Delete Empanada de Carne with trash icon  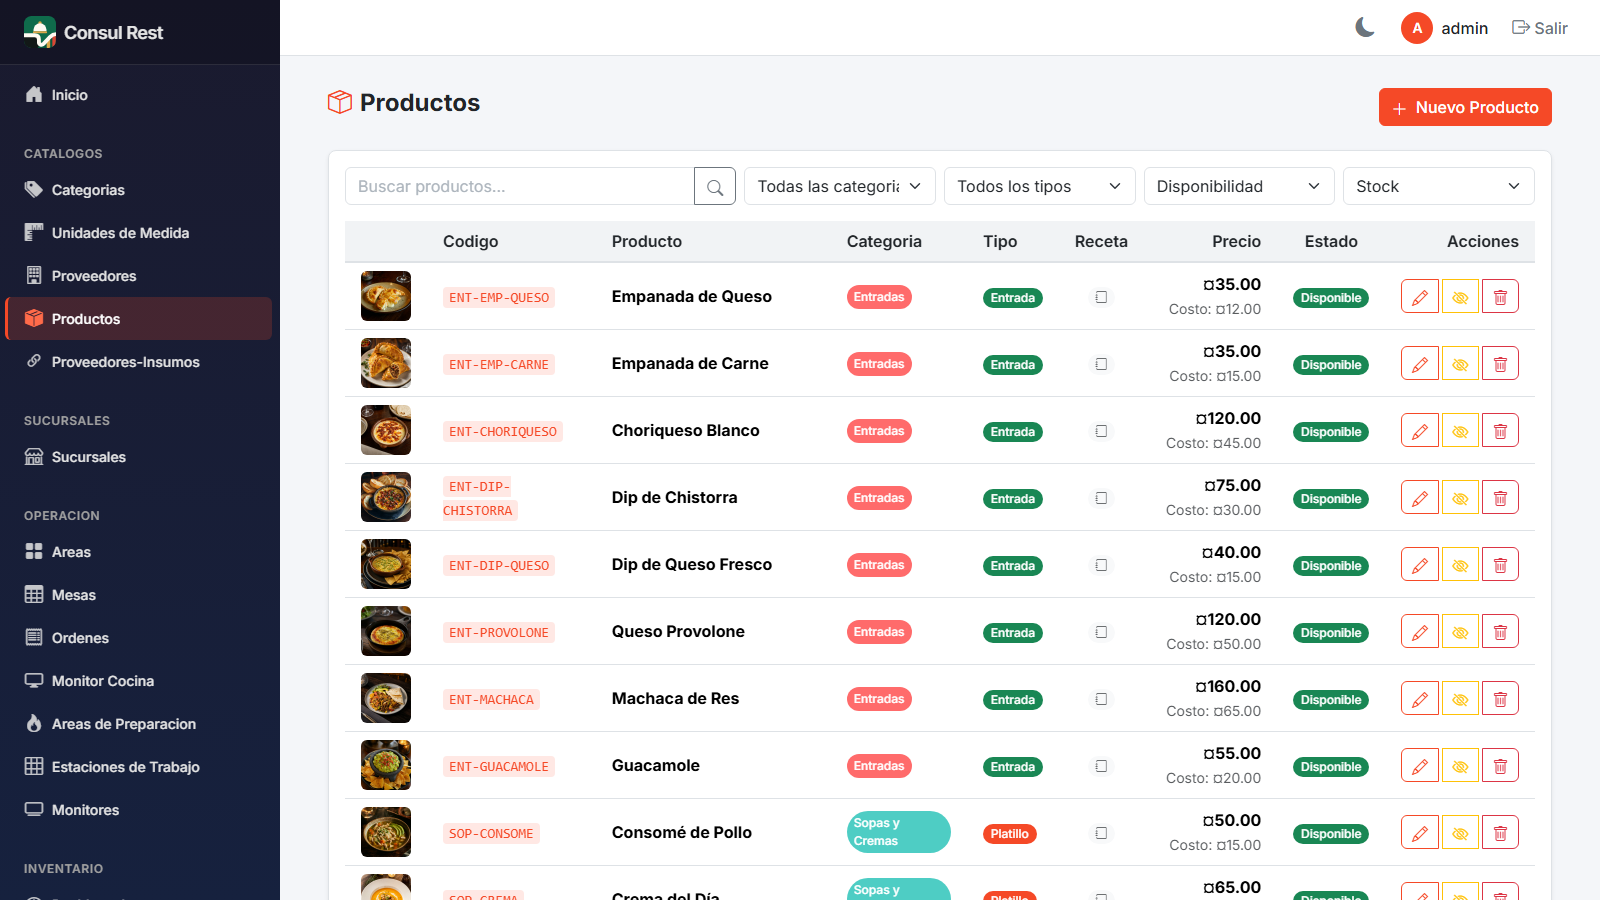(1500, 364)
